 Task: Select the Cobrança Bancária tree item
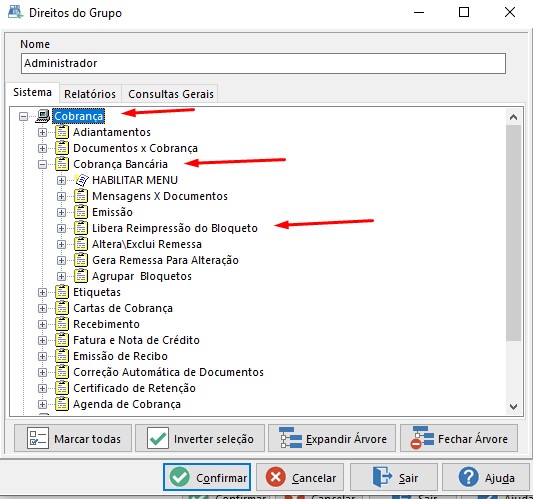(x=120, y=164)
